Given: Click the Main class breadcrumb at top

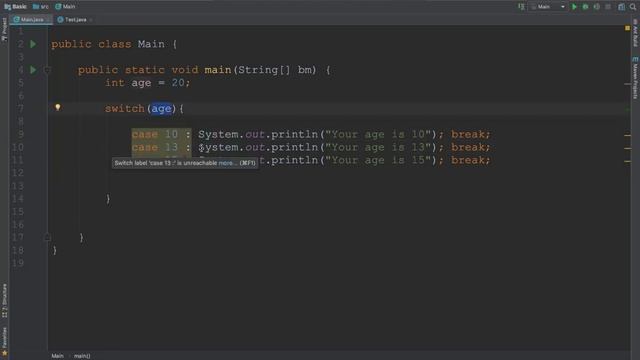Looking at the screenshot, I should point(65,7).
